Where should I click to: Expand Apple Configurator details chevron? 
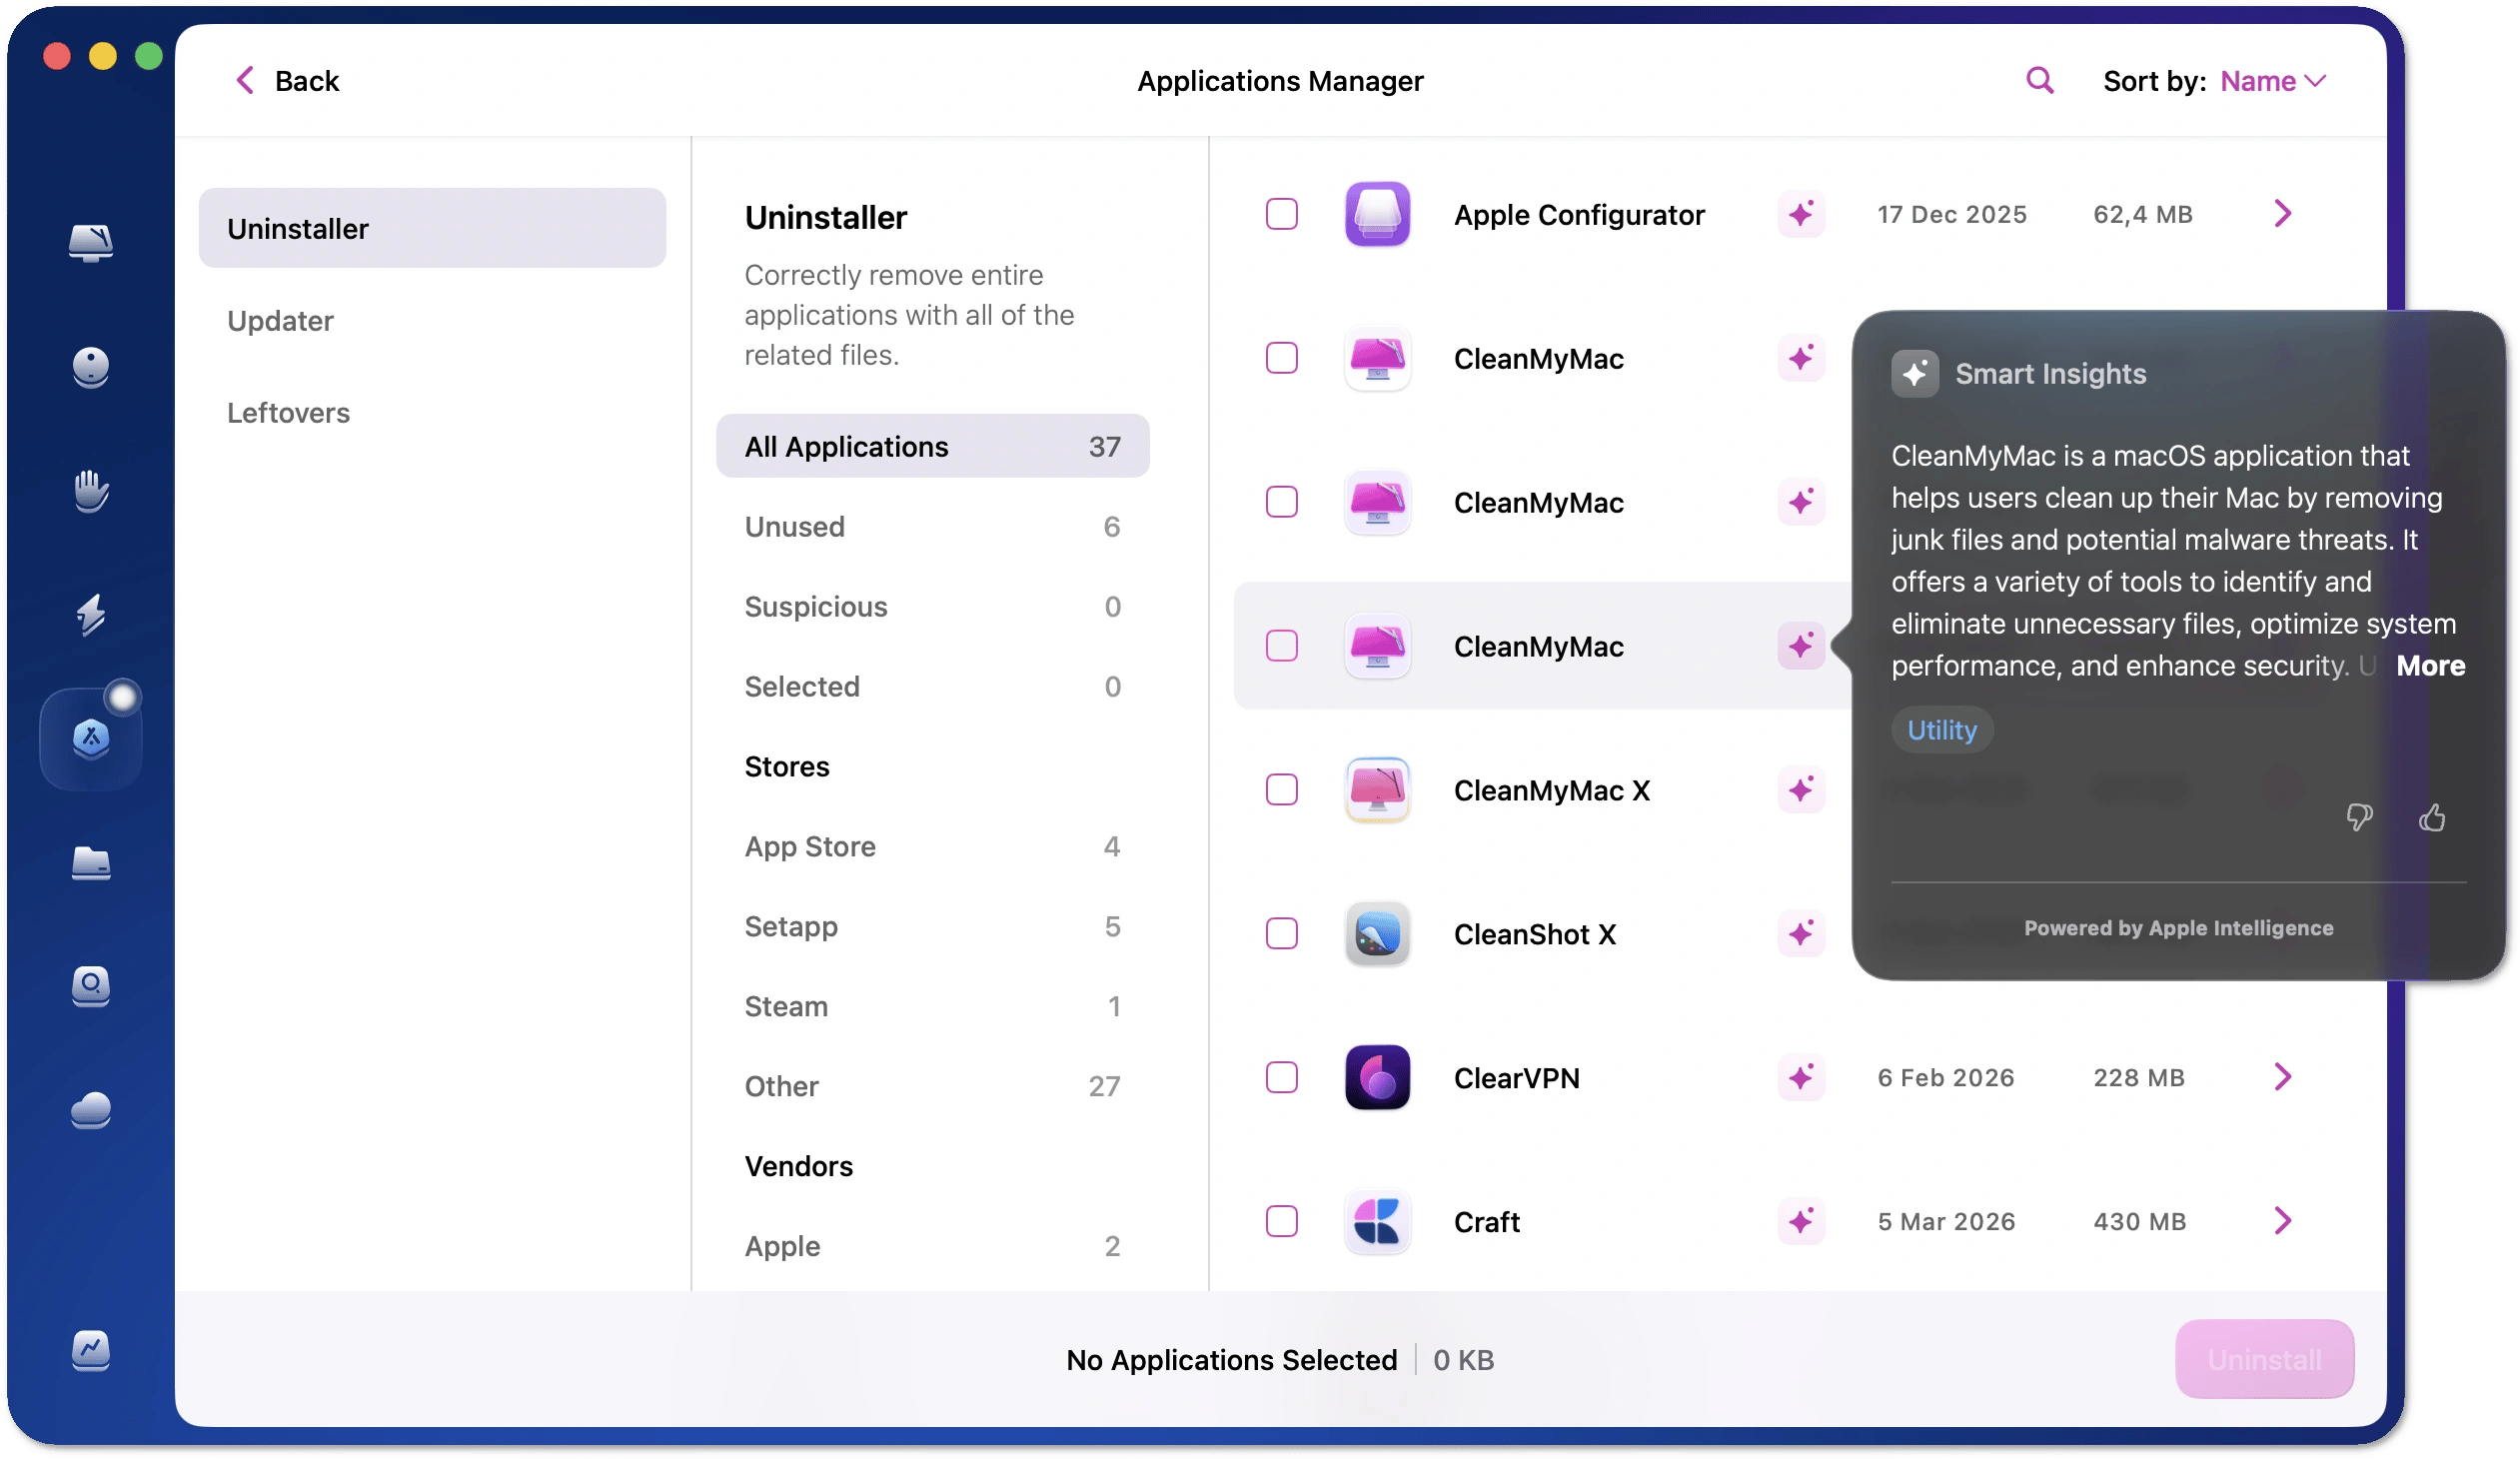coord(2282,214)
